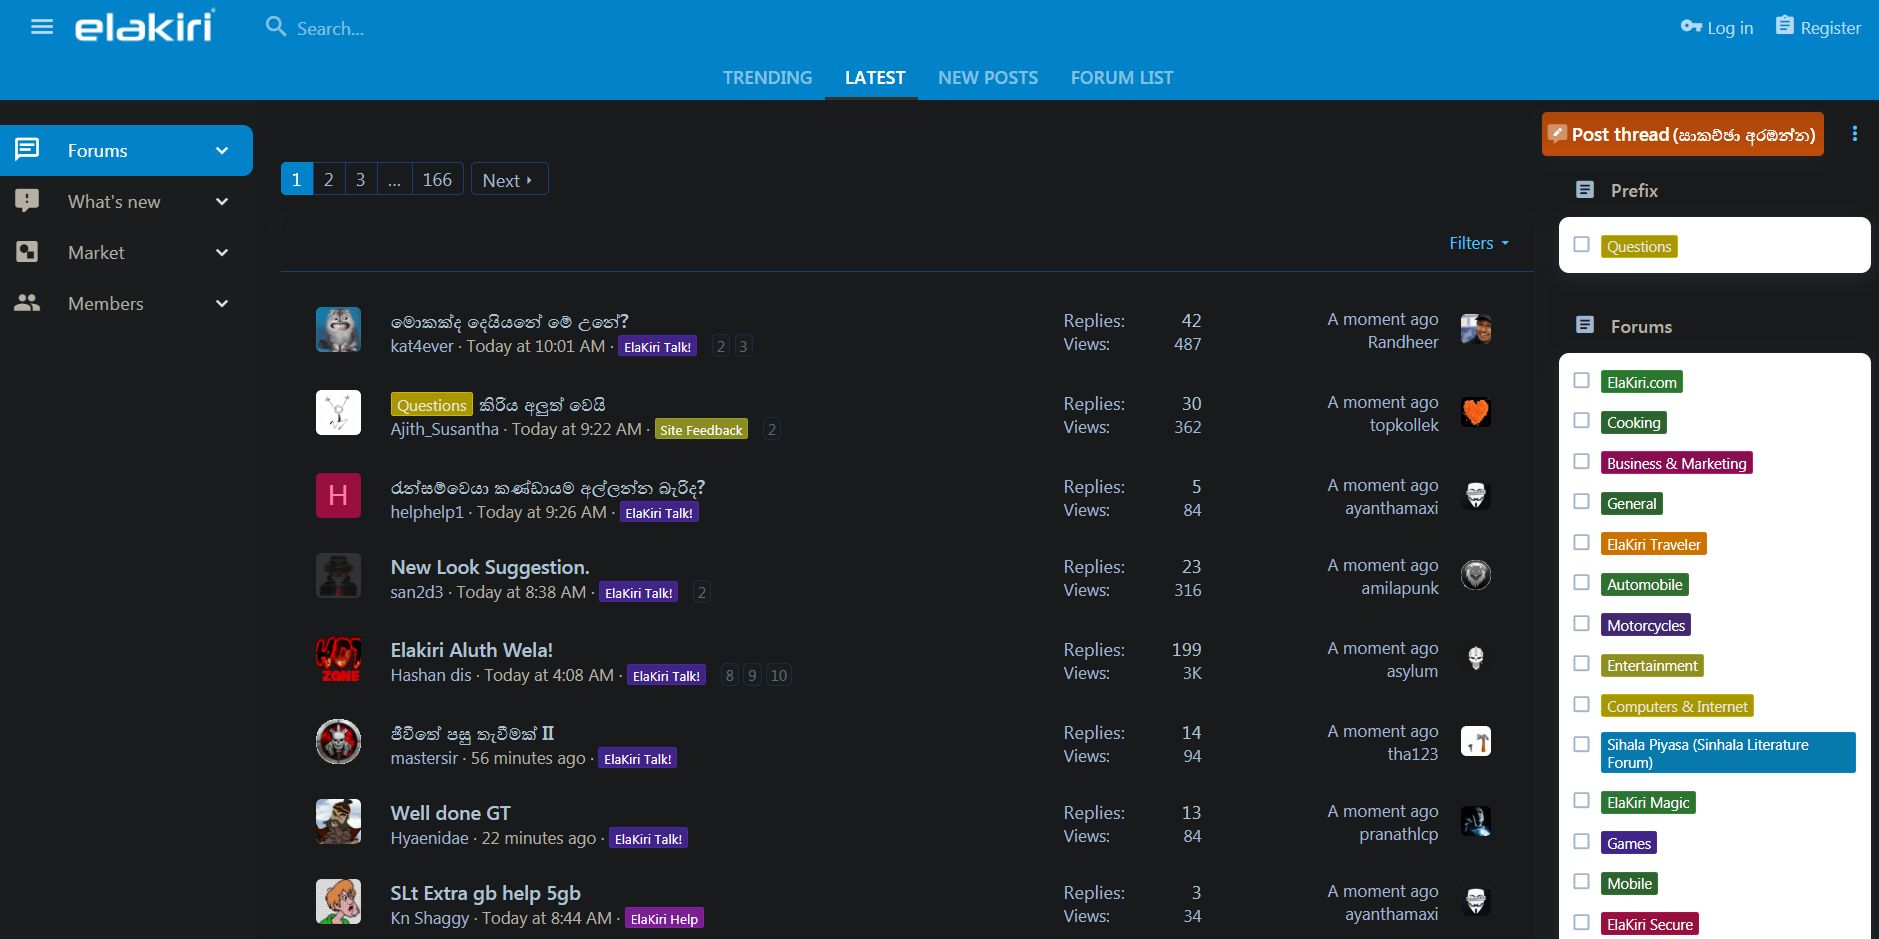The height and width of the screenshot is (939, 1879).
Task: Open Hyaenidae's avatar
Action: tap(338, 822)
